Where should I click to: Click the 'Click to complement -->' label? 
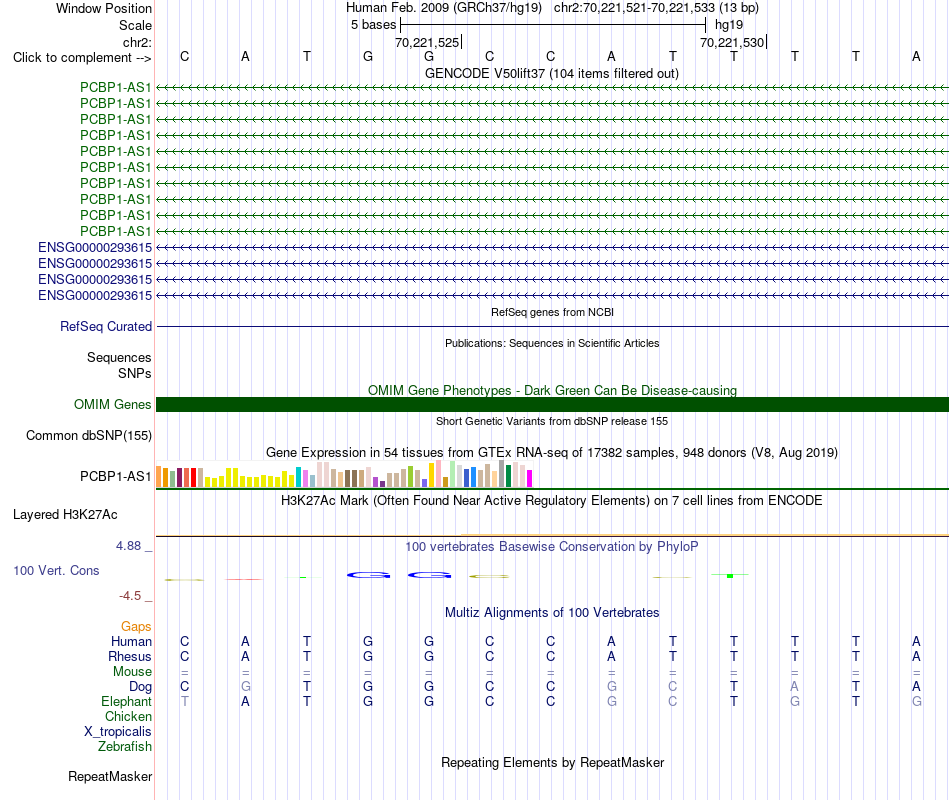point(82,58)
